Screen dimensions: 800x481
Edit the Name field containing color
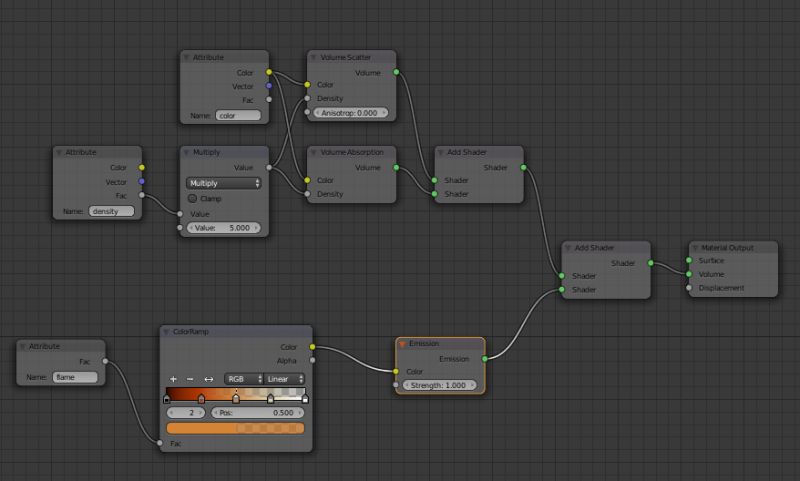pyautogui.click(x=238, y=115)
